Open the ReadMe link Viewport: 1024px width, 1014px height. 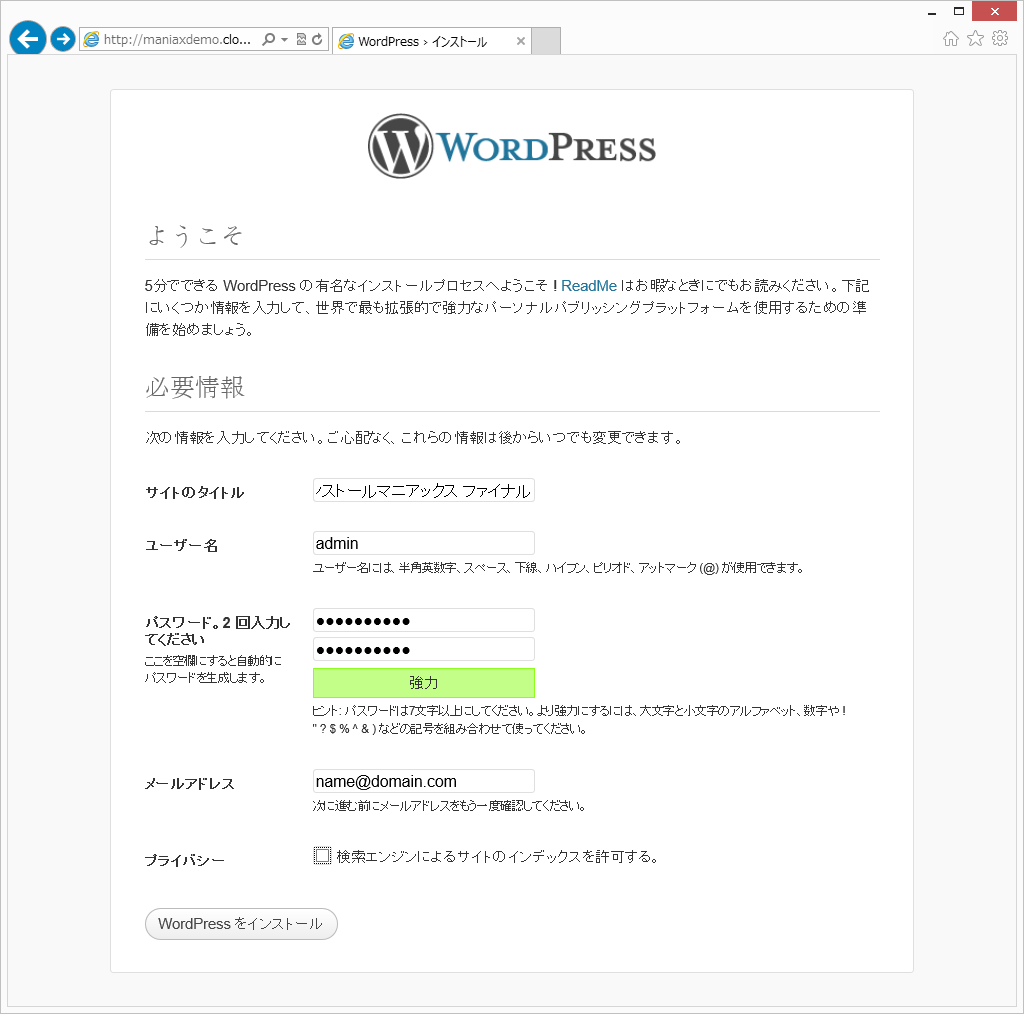coord(588,286)
